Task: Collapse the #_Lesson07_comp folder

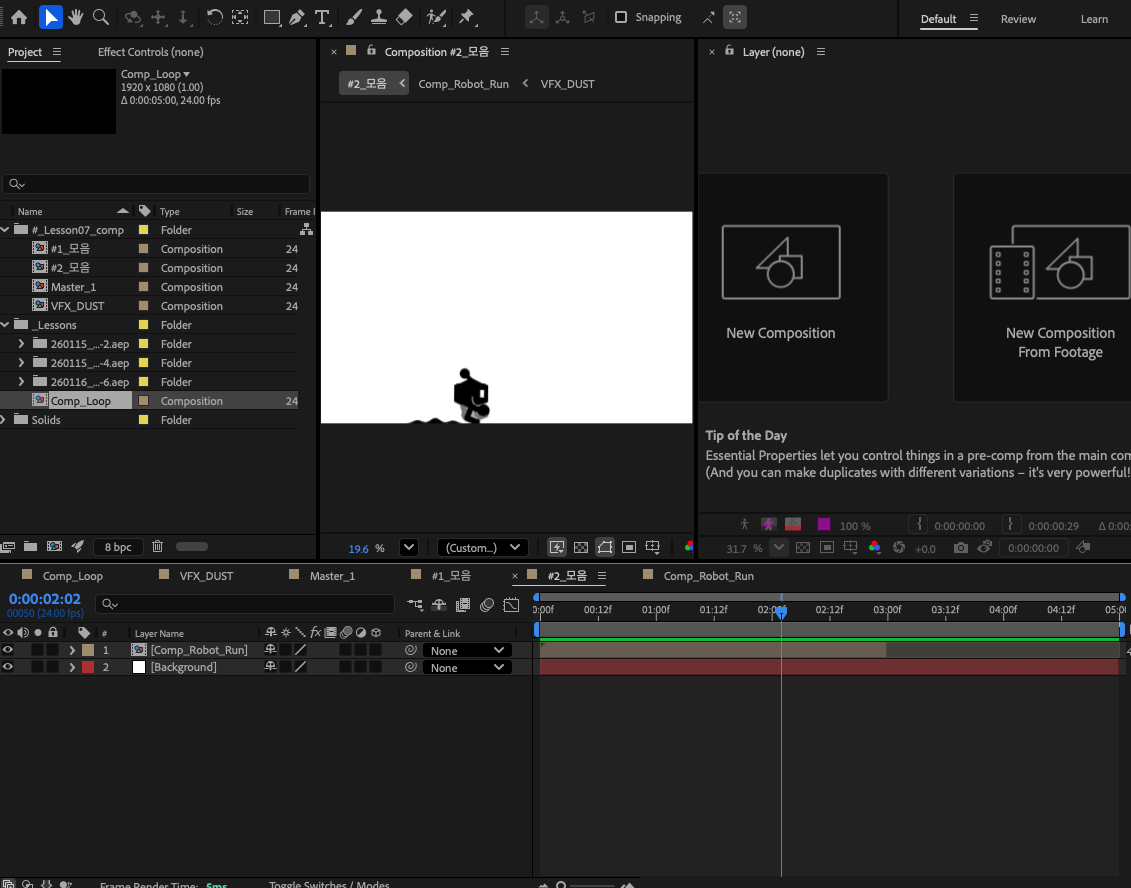Action: [x=5, y=229]
